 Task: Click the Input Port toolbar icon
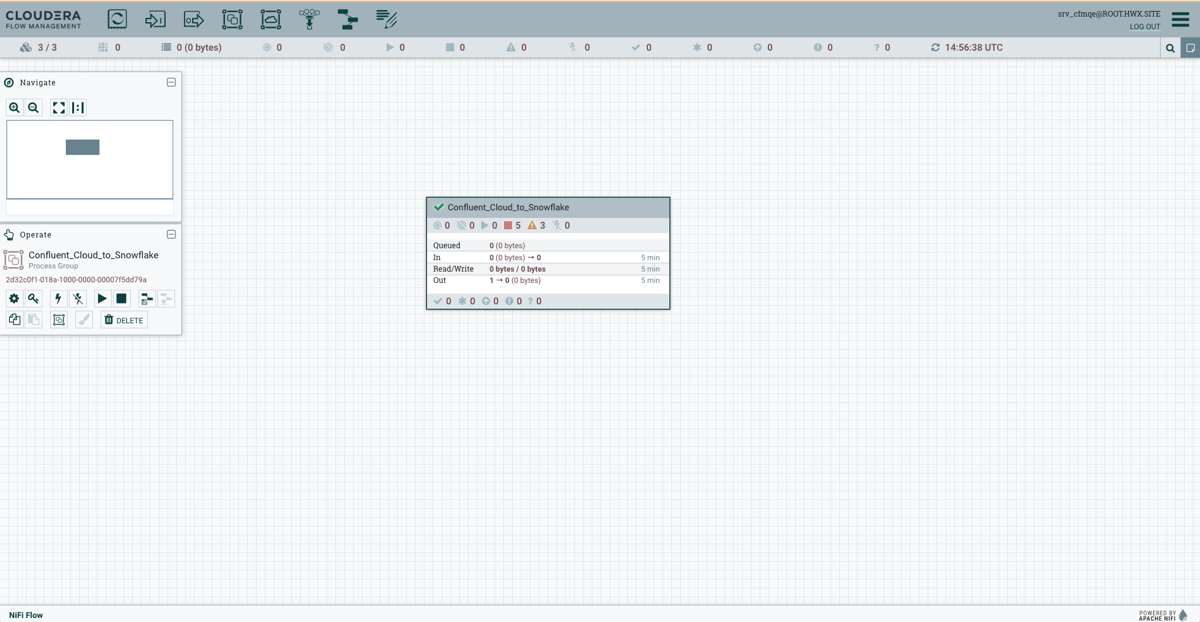[155, 19]
